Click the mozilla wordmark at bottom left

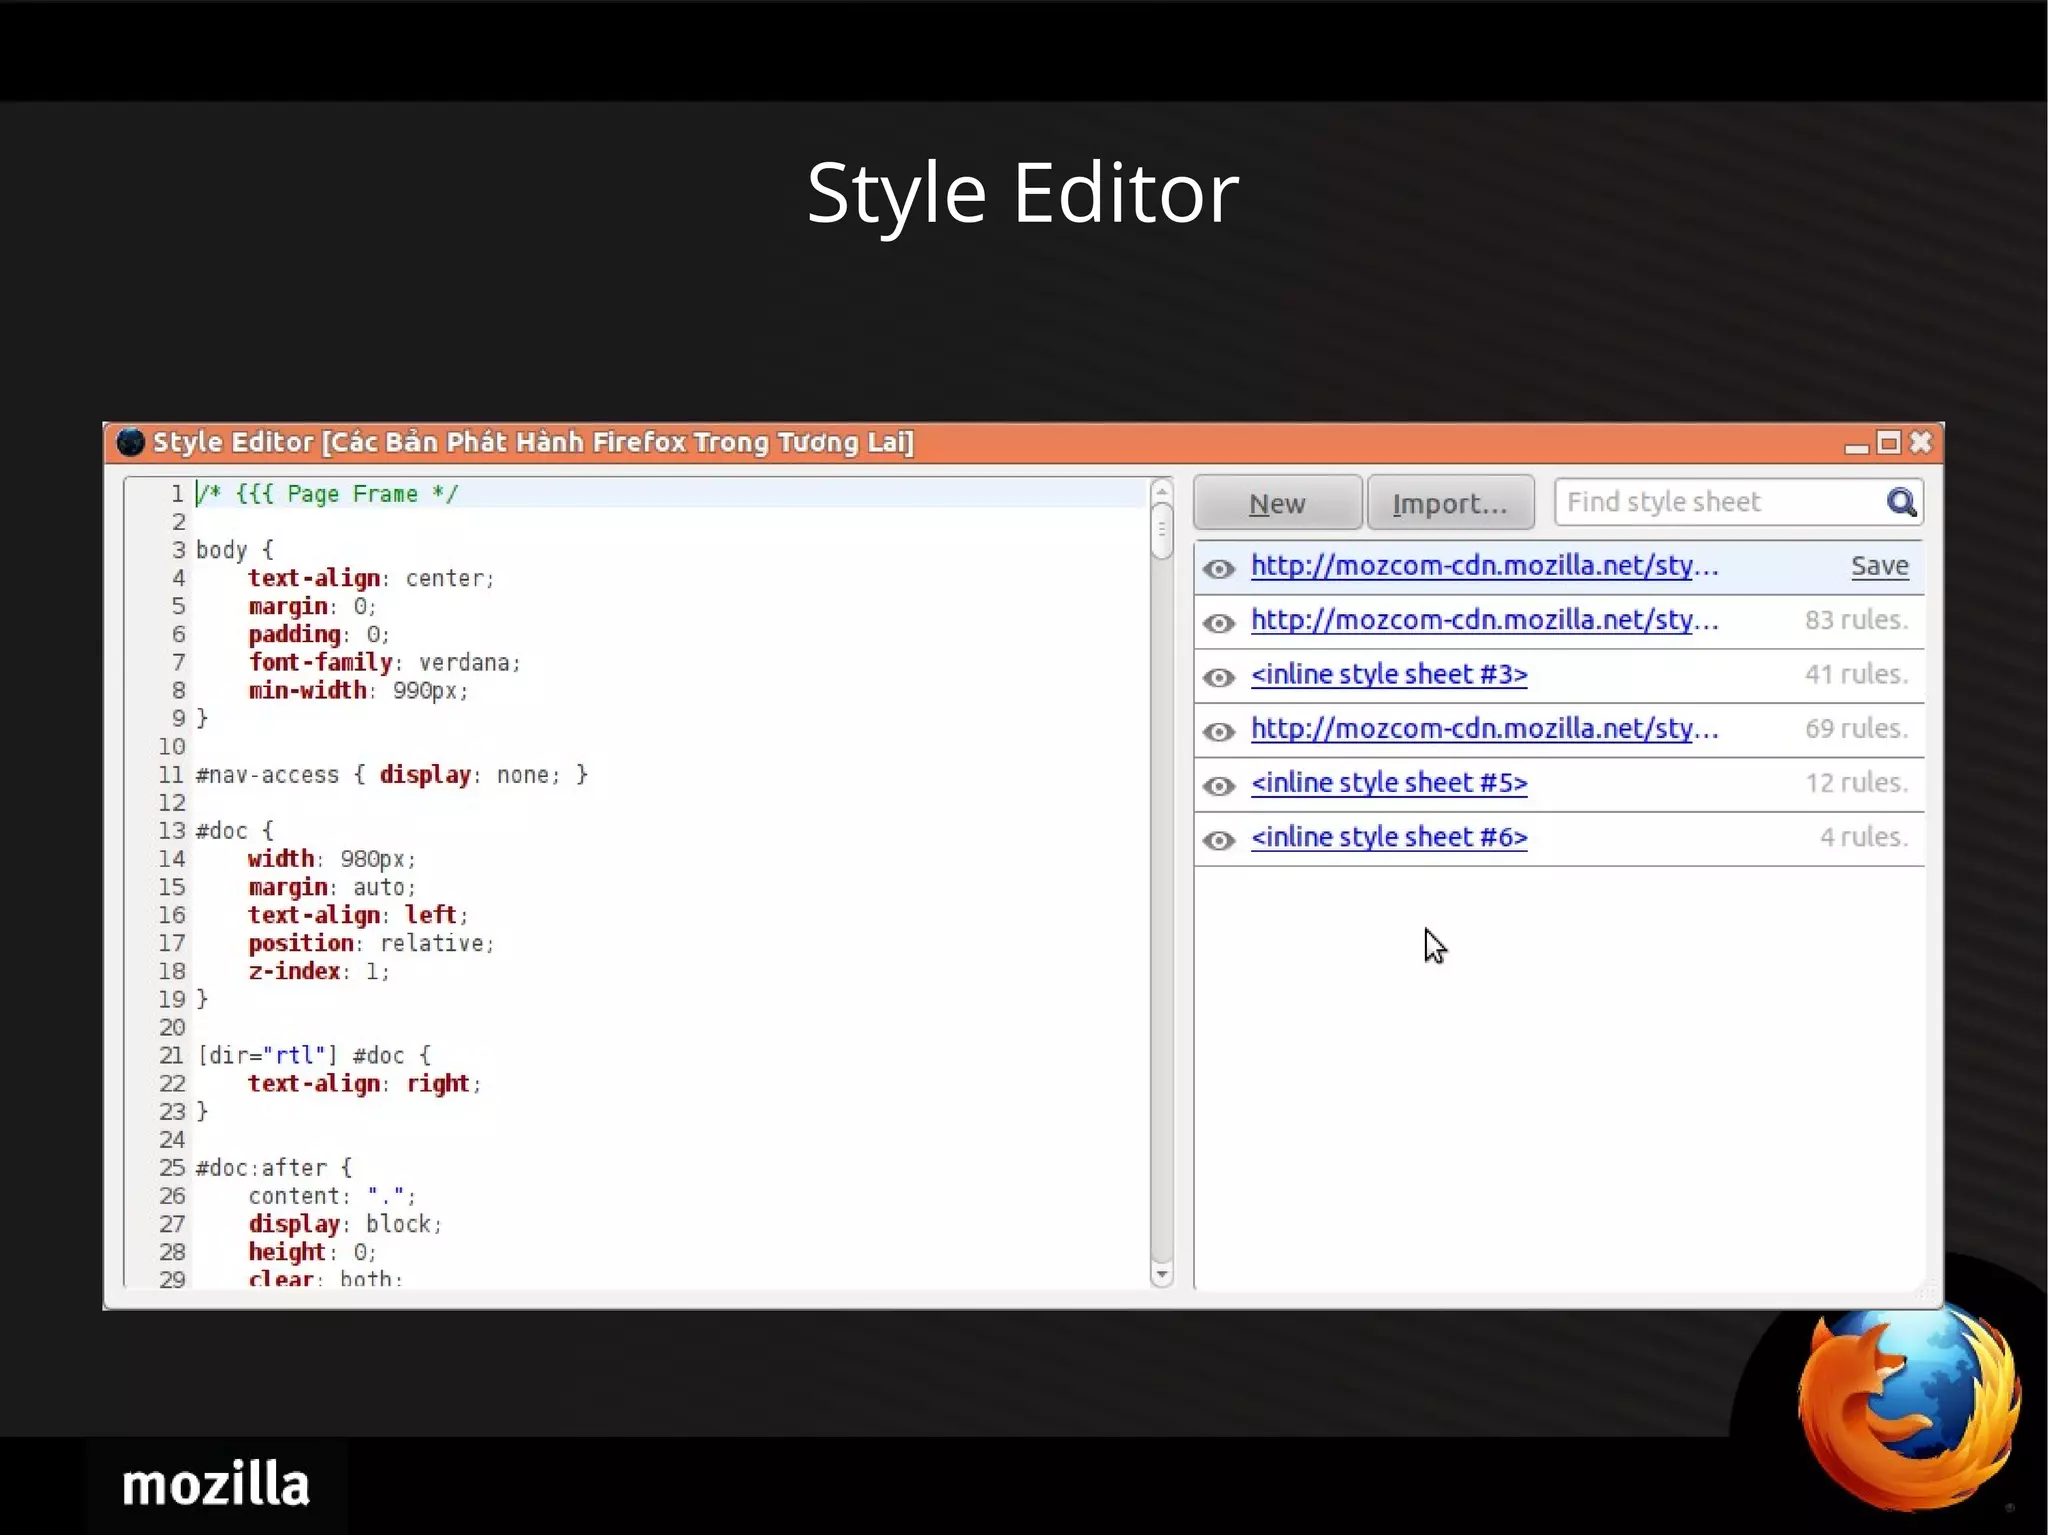[x=216, y=1484]
